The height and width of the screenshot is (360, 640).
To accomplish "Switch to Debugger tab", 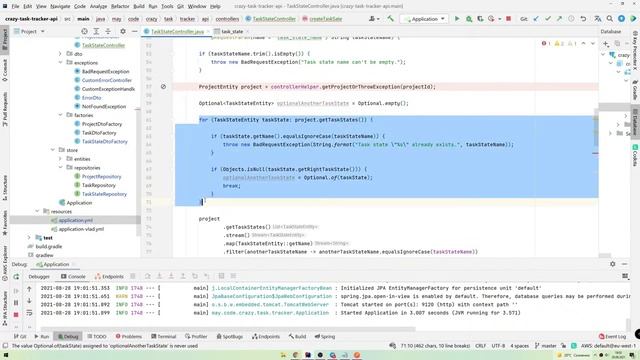I will (39, 276).
